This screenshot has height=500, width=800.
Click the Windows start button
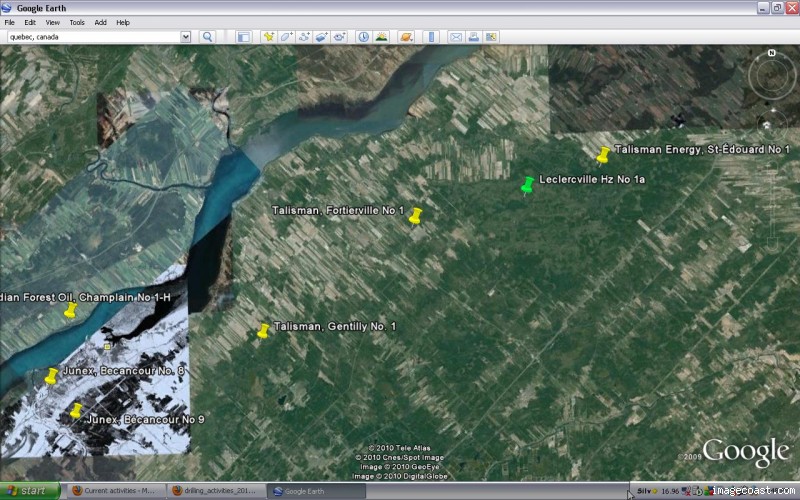coord(29,491)
